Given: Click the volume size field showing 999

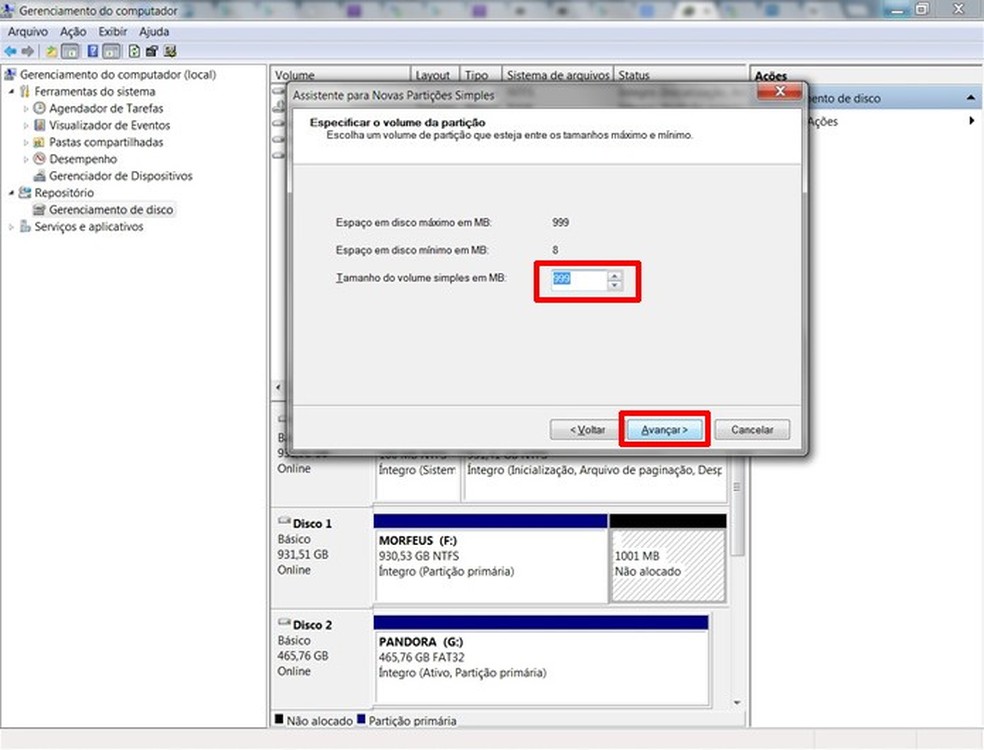Looking at the screenshot, I should coord(579,280).
